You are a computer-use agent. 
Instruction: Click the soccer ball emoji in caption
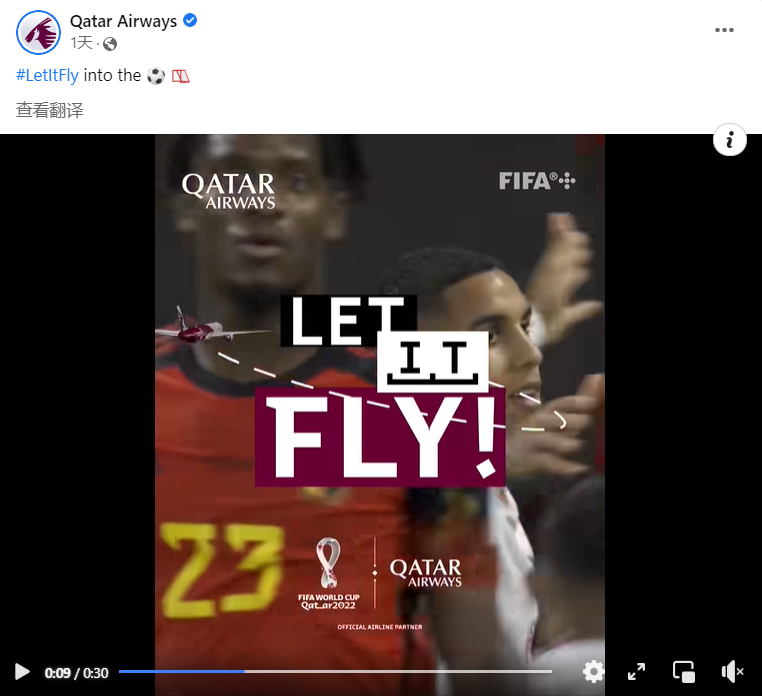pyautogui.click(x=156, y=76)
